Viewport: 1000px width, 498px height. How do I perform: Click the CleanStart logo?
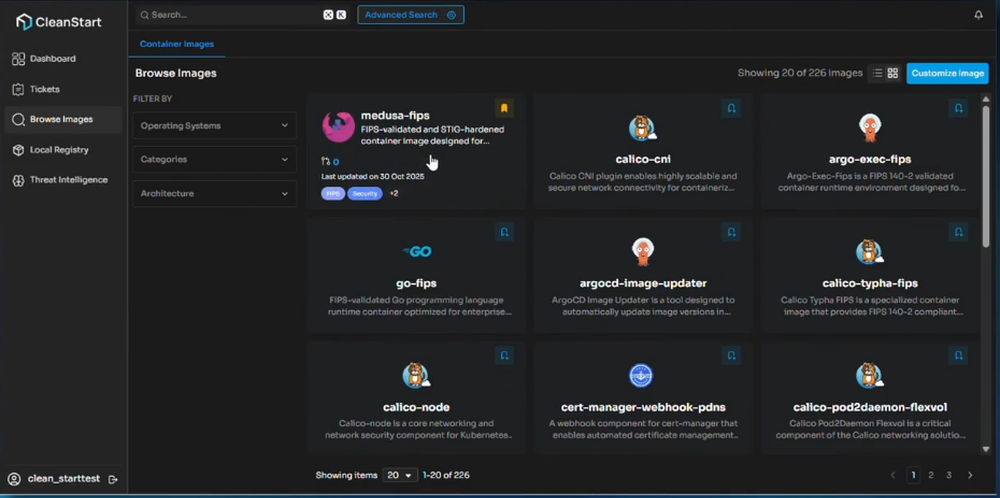pyautogui.click(x=59, y=22)
